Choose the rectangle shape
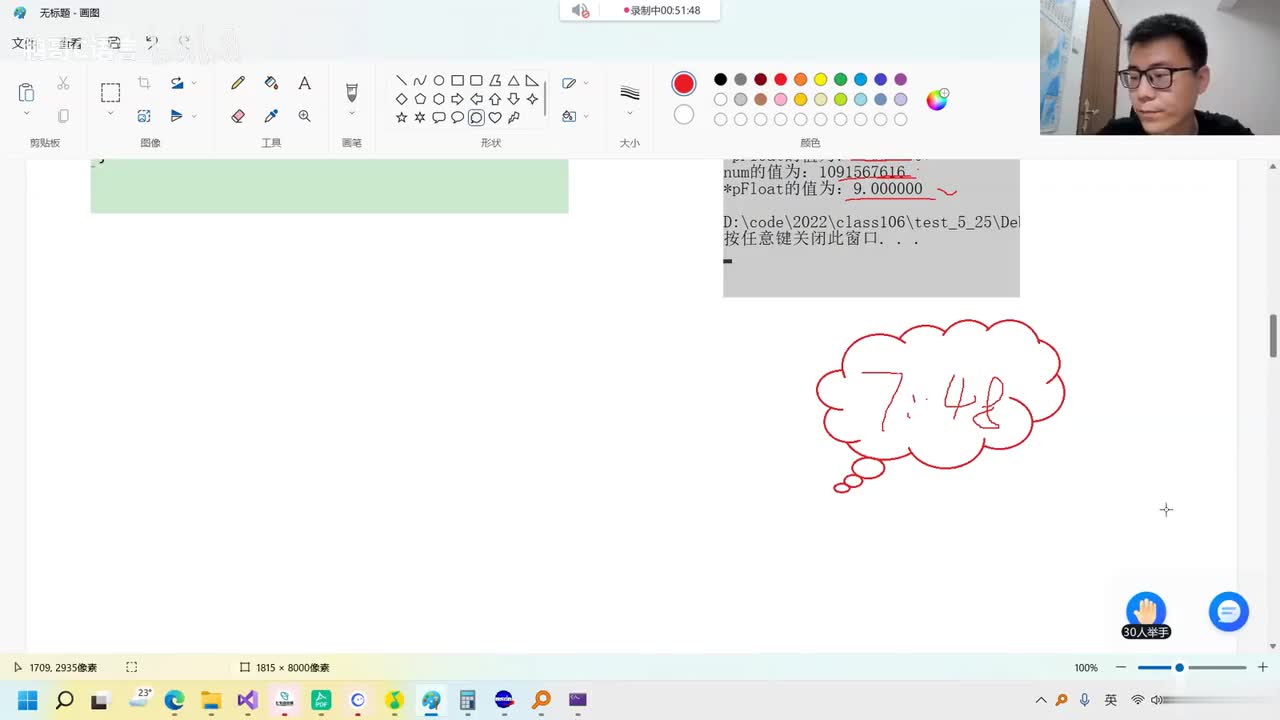Screen dimensions: 1280x720 457,80
